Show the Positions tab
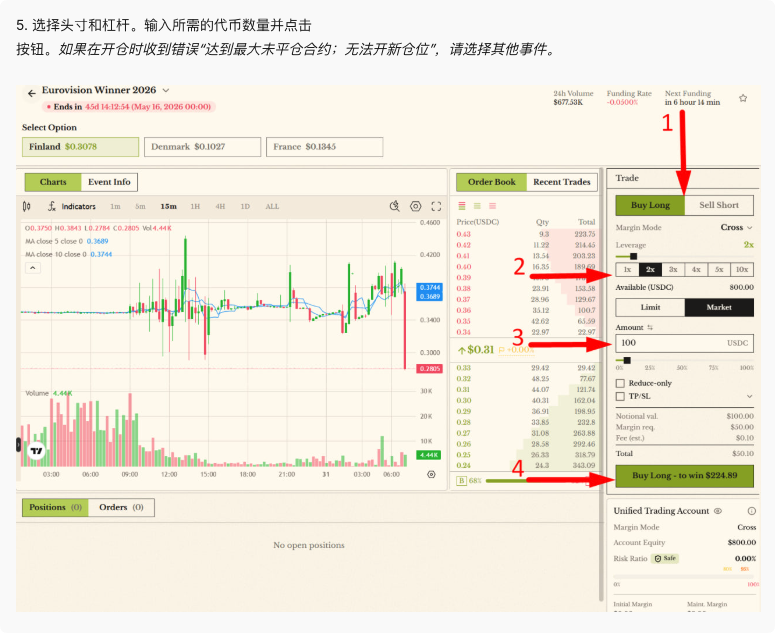 55,507
